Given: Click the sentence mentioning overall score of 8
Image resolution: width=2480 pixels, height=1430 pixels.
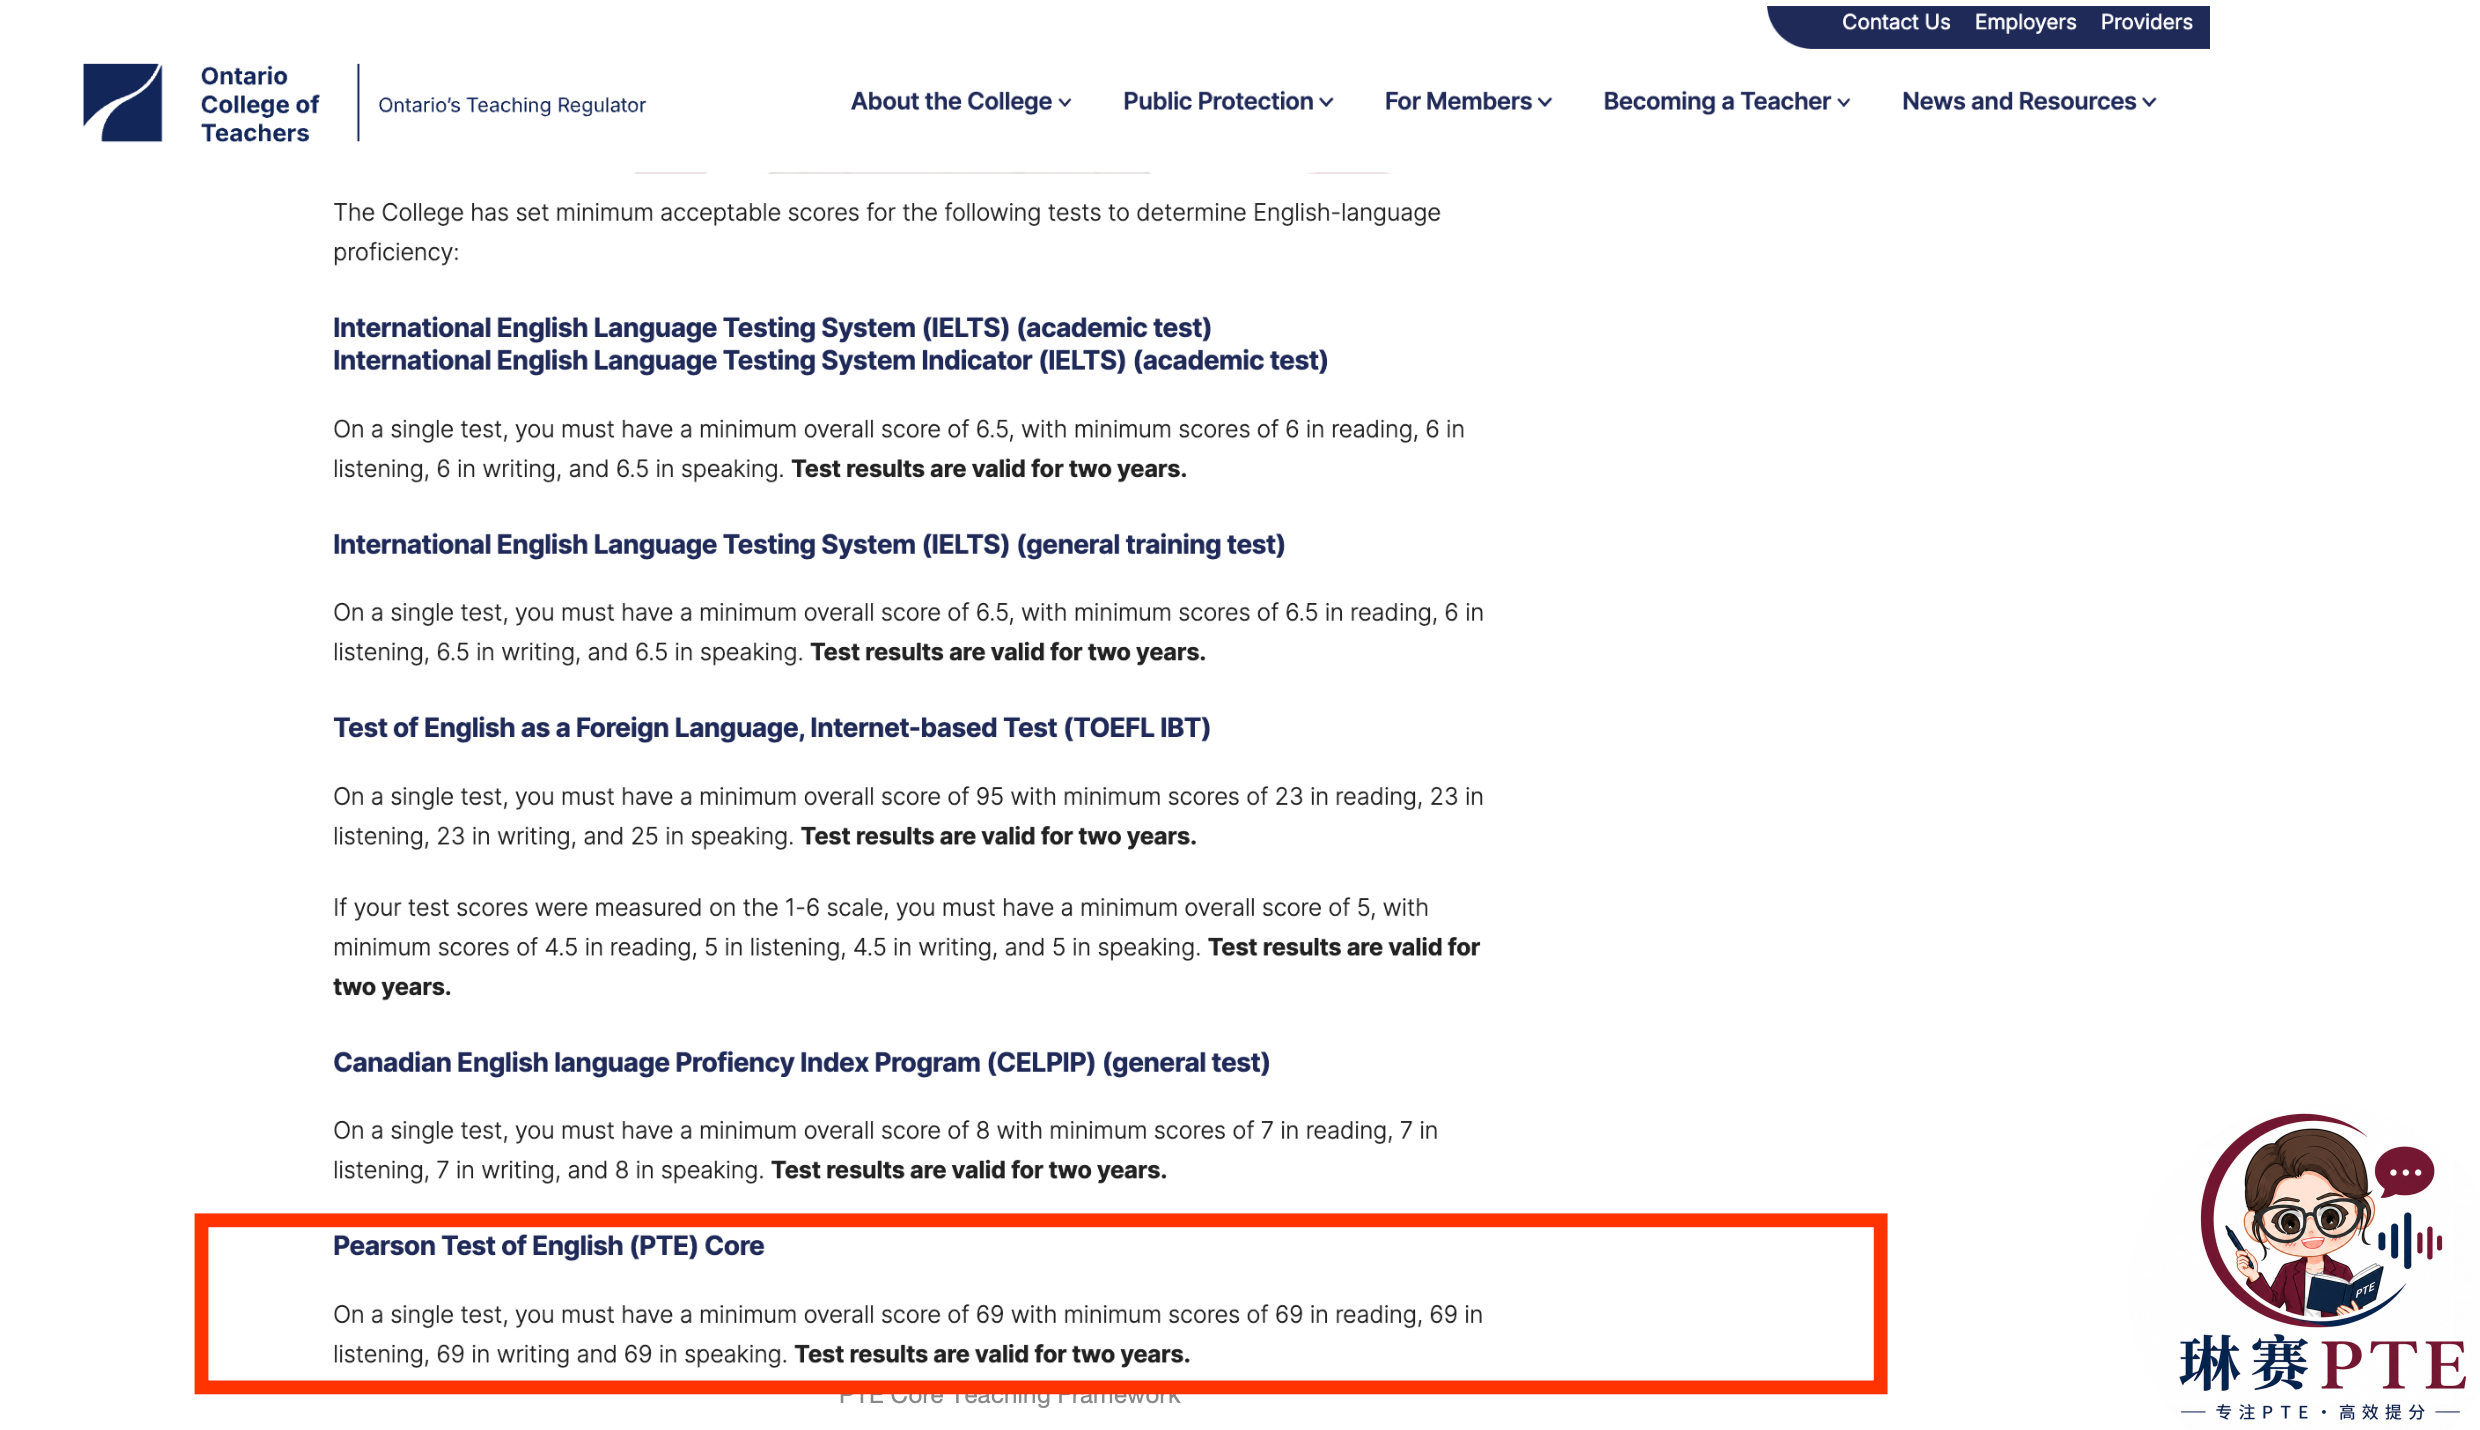Looking at the screenshot, I should click(x=885, y=1150).
